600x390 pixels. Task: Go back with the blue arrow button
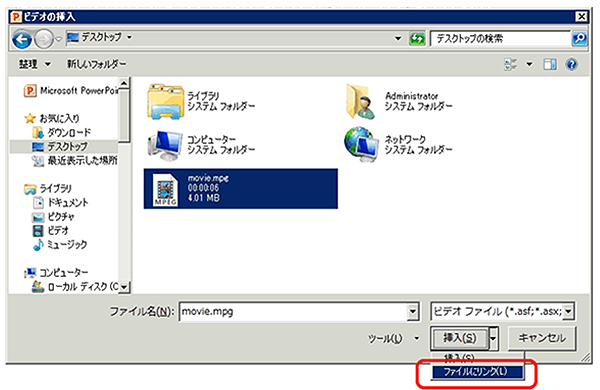21,39
